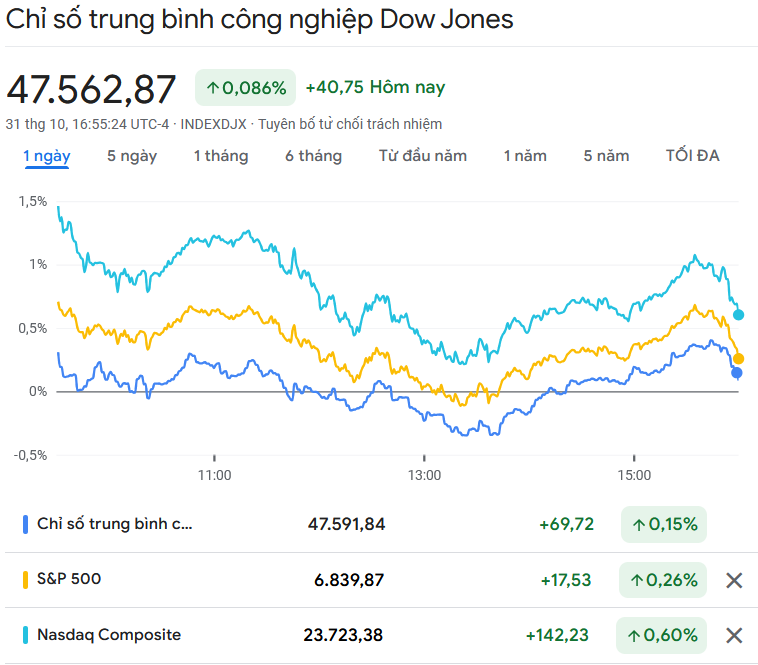The image size is (758, 665).
Task: View the "5 năm" chart range
Action: [x=607, y=156]
